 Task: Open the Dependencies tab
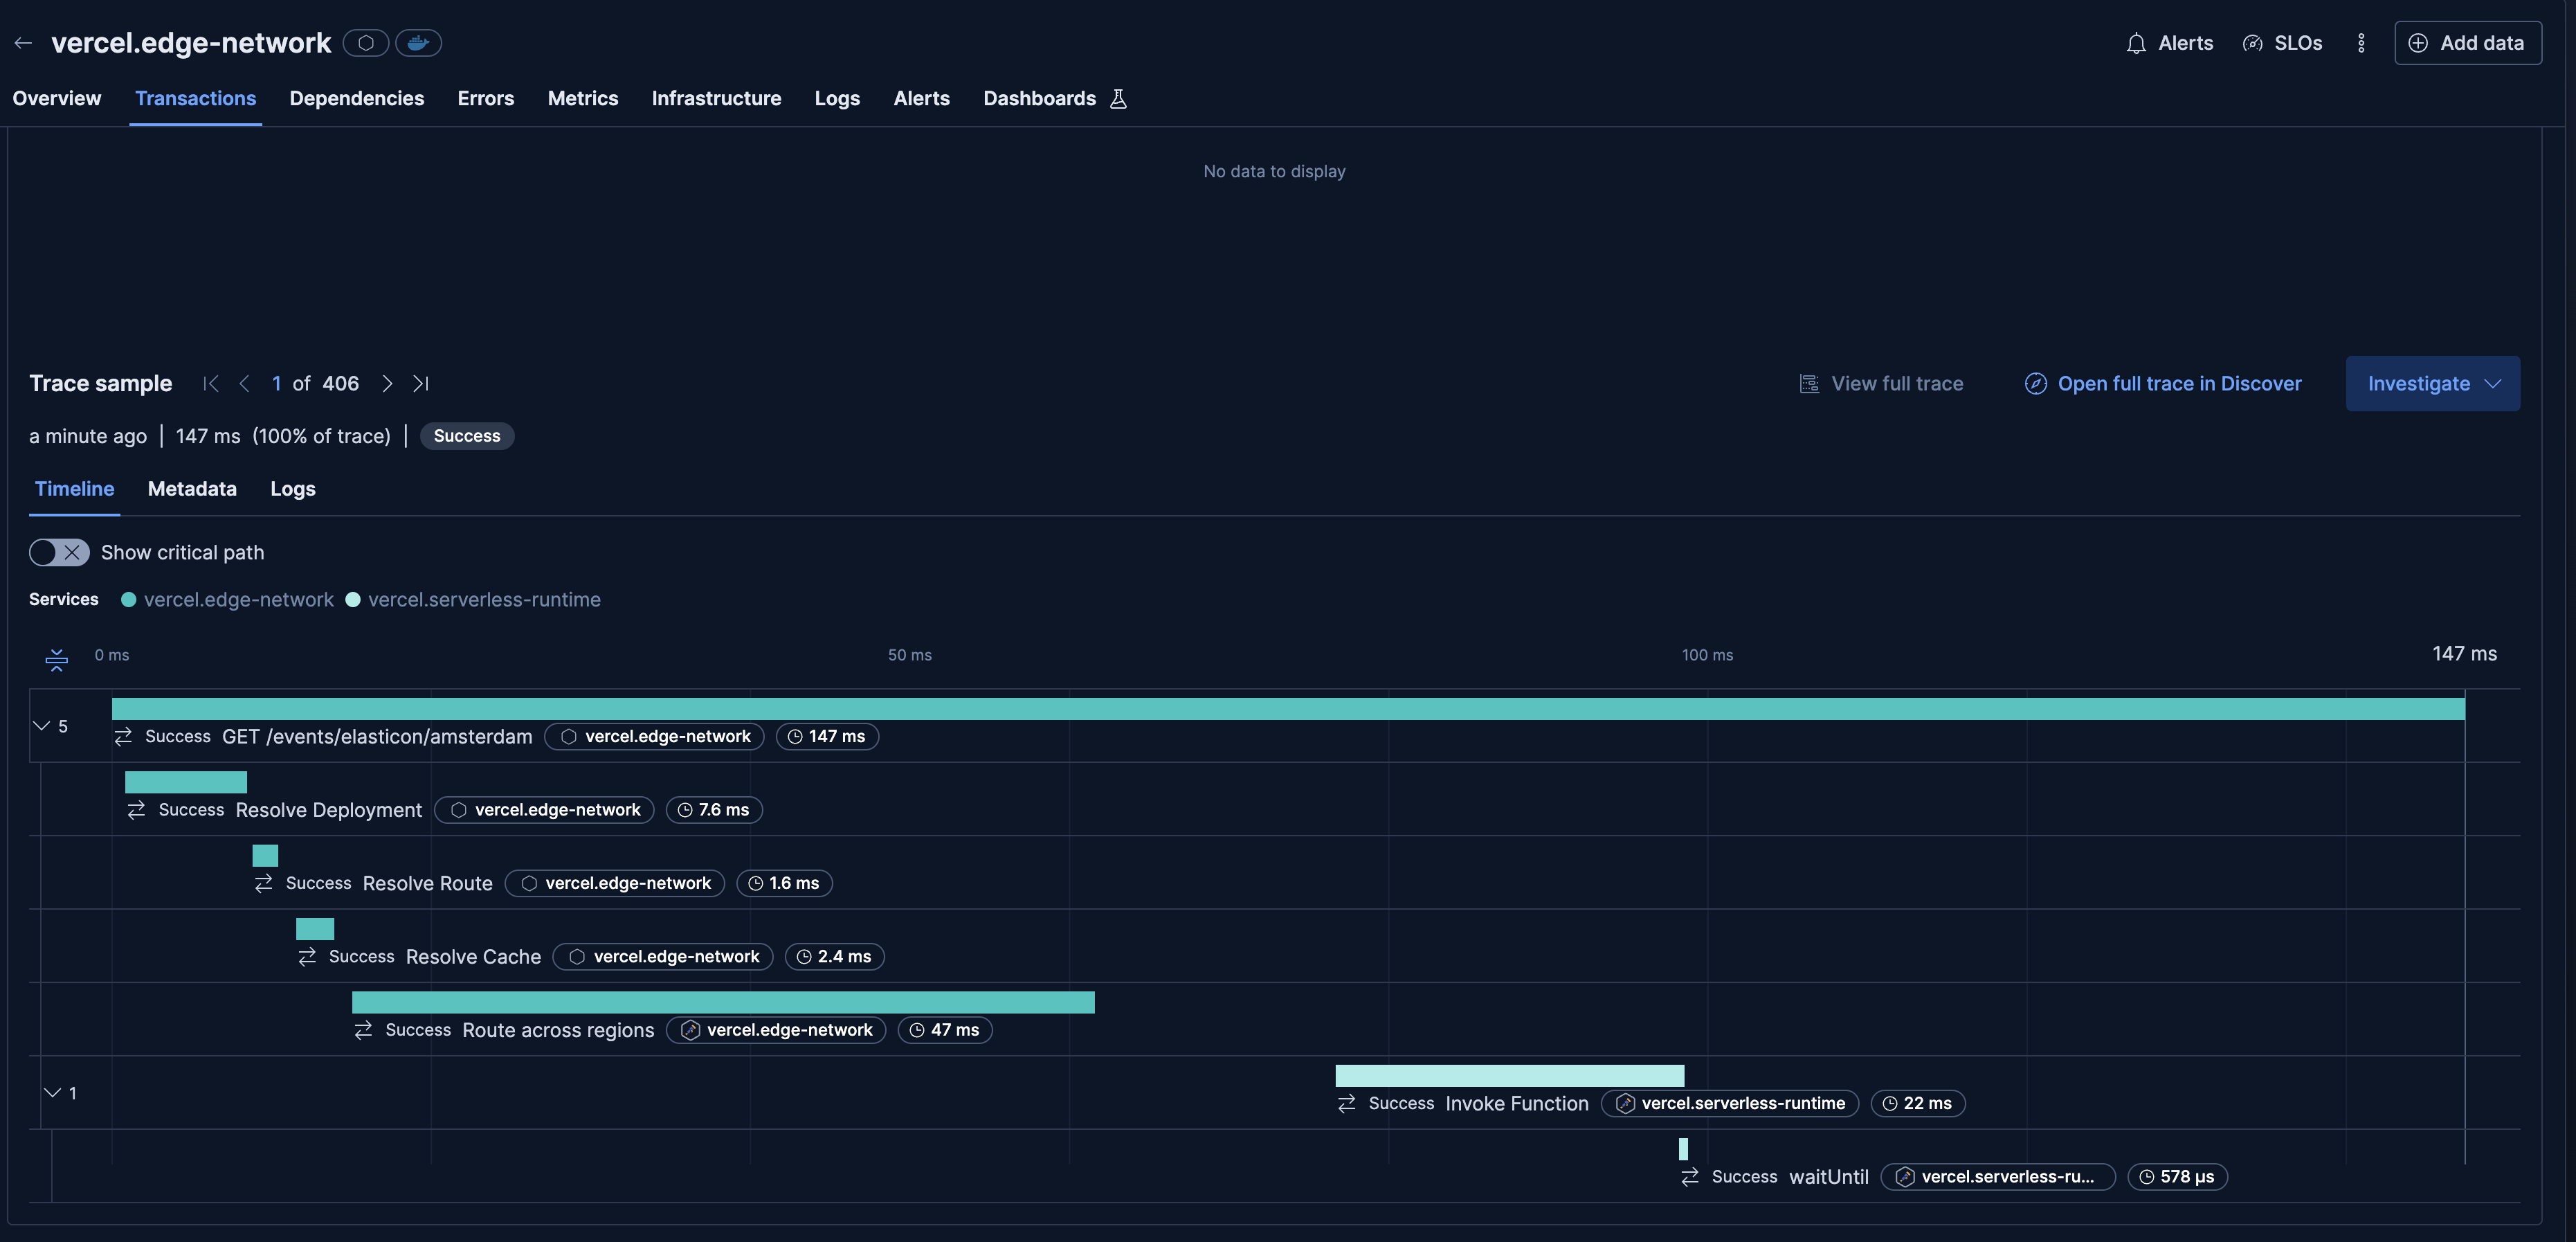click(x=357, y=99)
